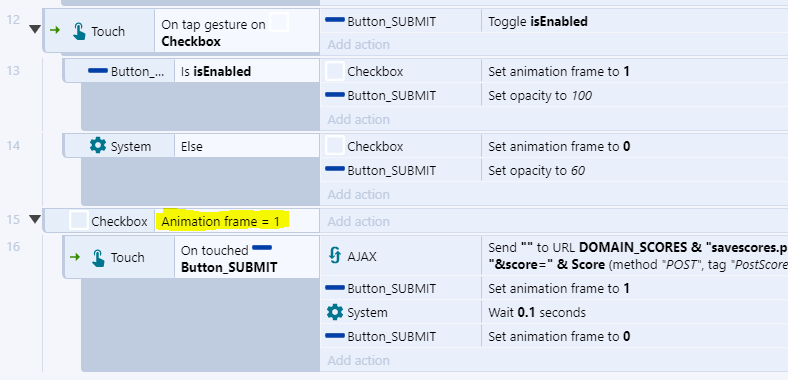Select the Button_SUBMIT icon in event 13 condition
Viewport: 788px width, 380px height.
[x=97, y=71]
